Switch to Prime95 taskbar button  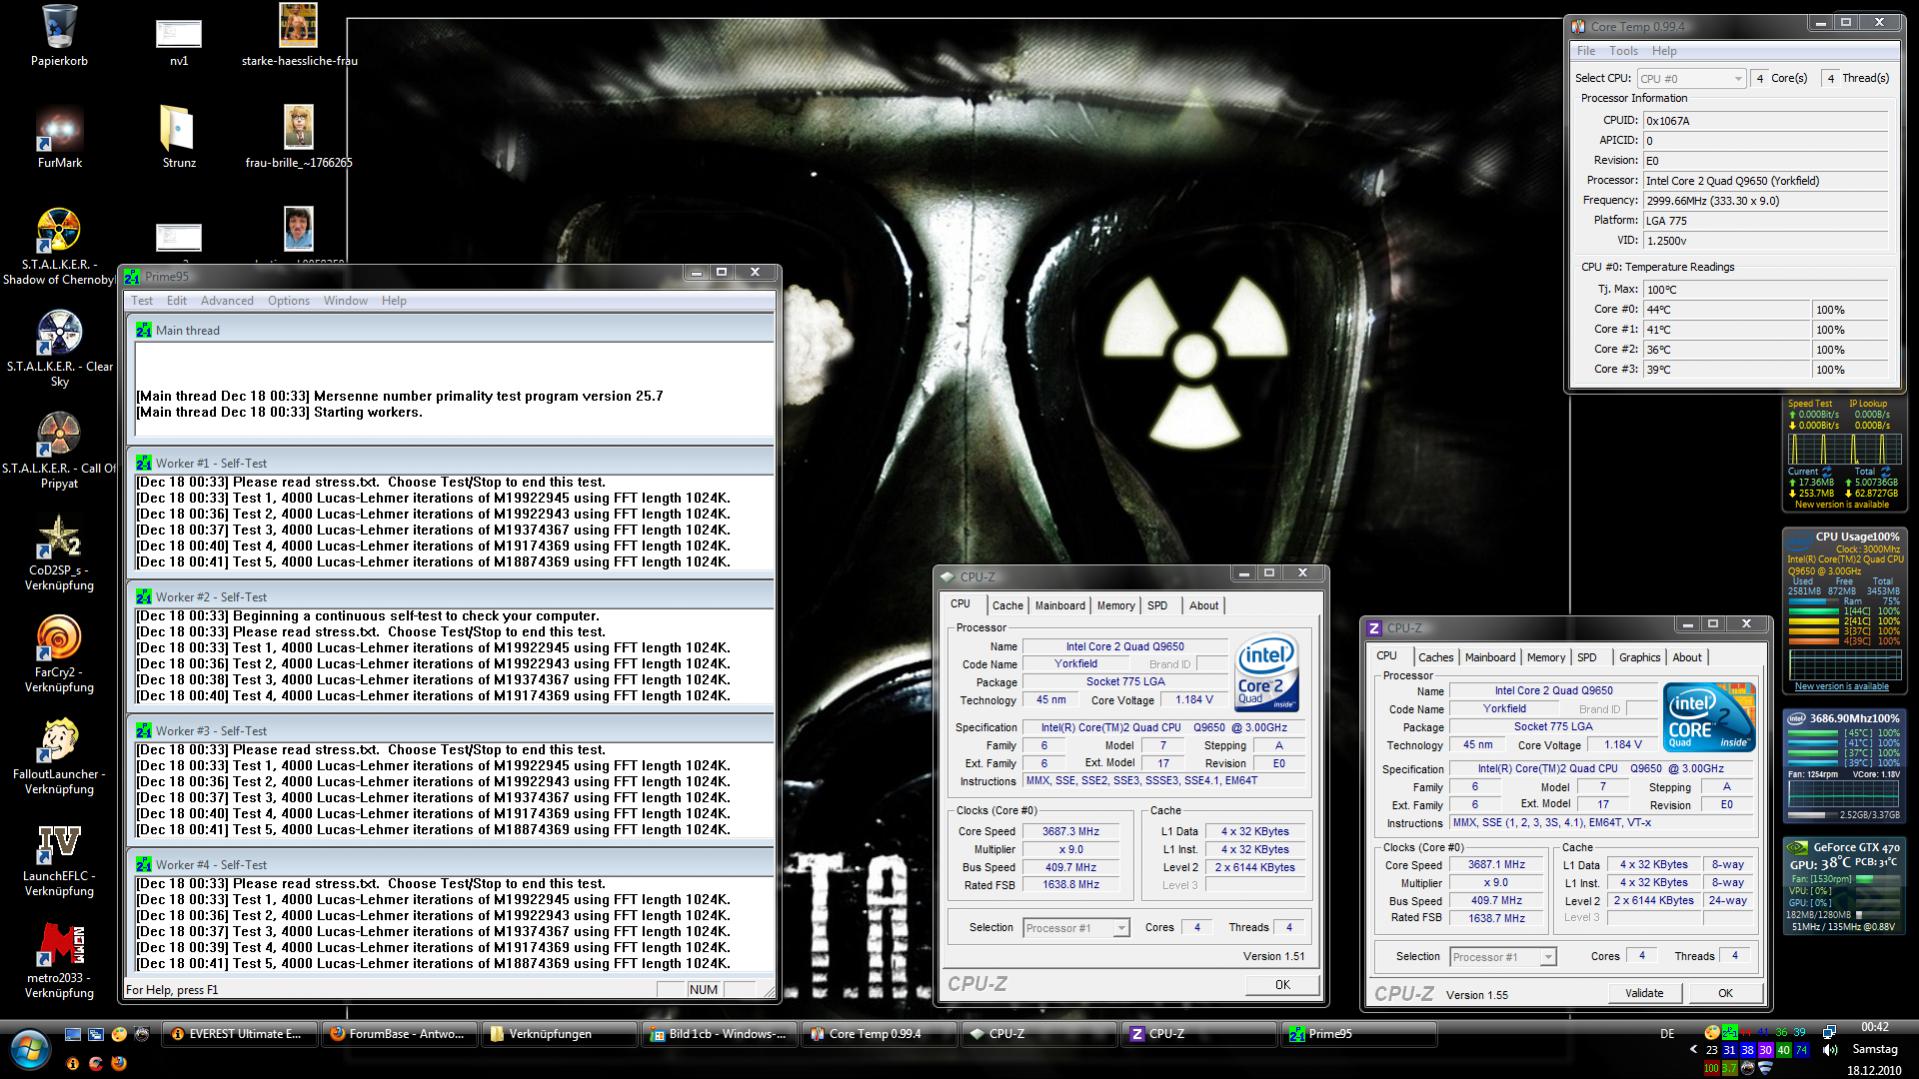click(1359, 1034)
